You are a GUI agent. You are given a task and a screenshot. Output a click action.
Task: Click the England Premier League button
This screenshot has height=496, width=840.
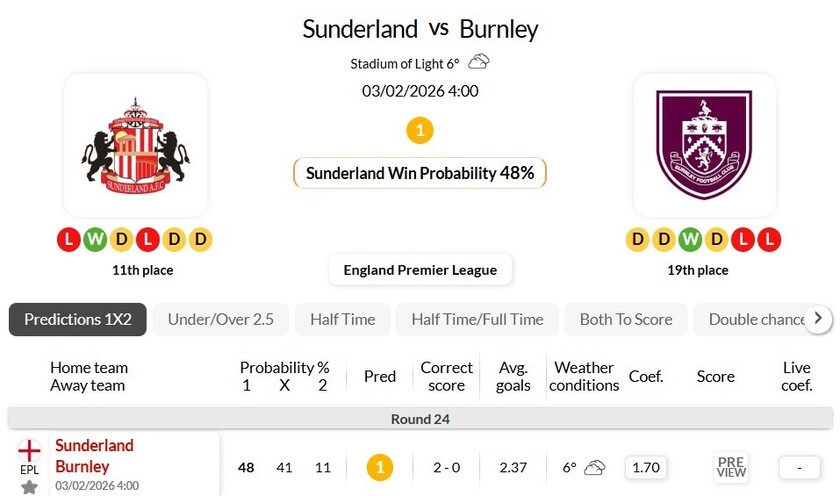(420, 270)
